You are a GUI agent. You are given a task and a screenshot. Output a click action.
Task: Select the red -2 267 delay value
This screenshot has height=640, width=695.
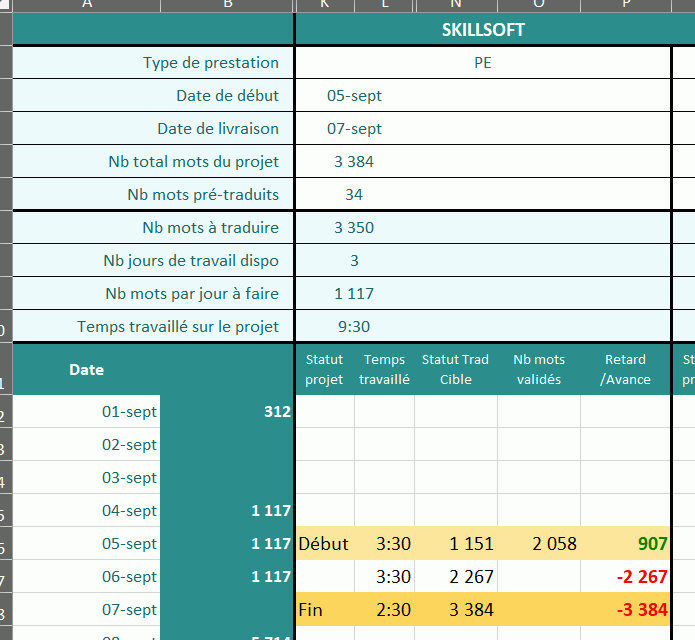(625, 577)
